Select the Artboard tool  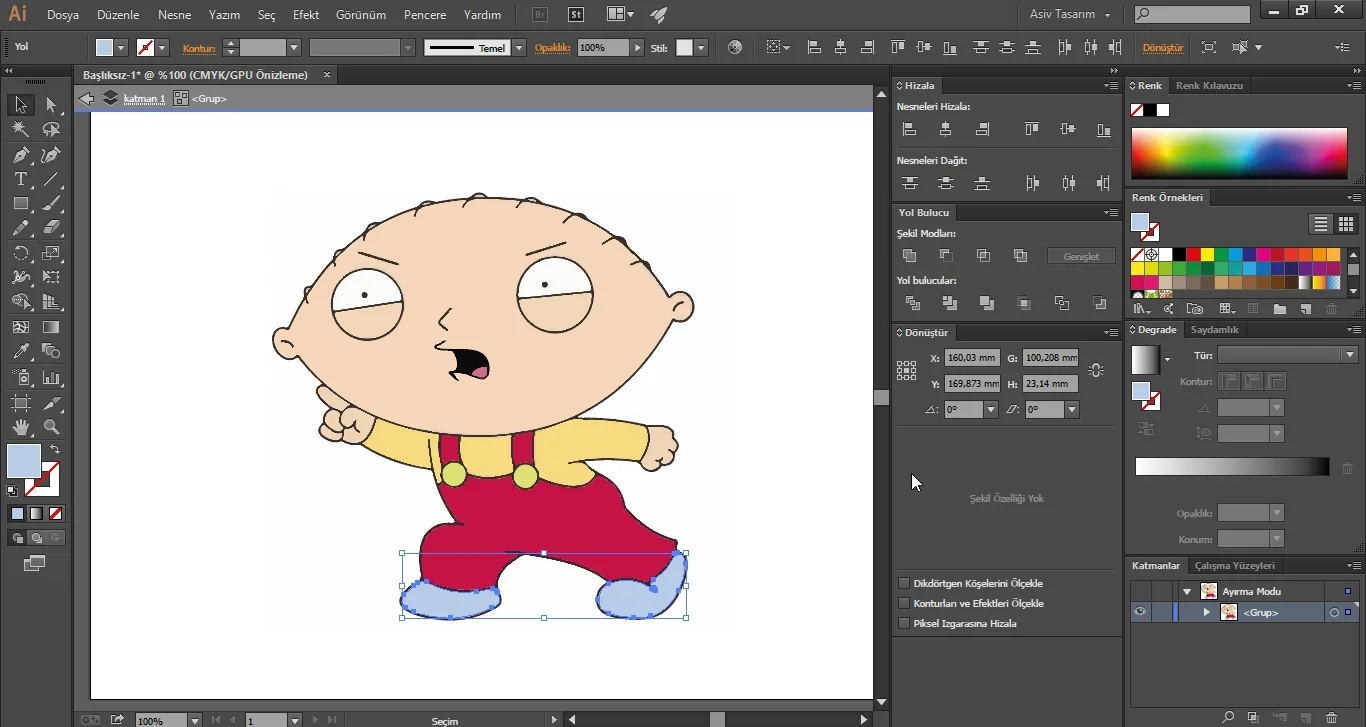click(20, 403)
